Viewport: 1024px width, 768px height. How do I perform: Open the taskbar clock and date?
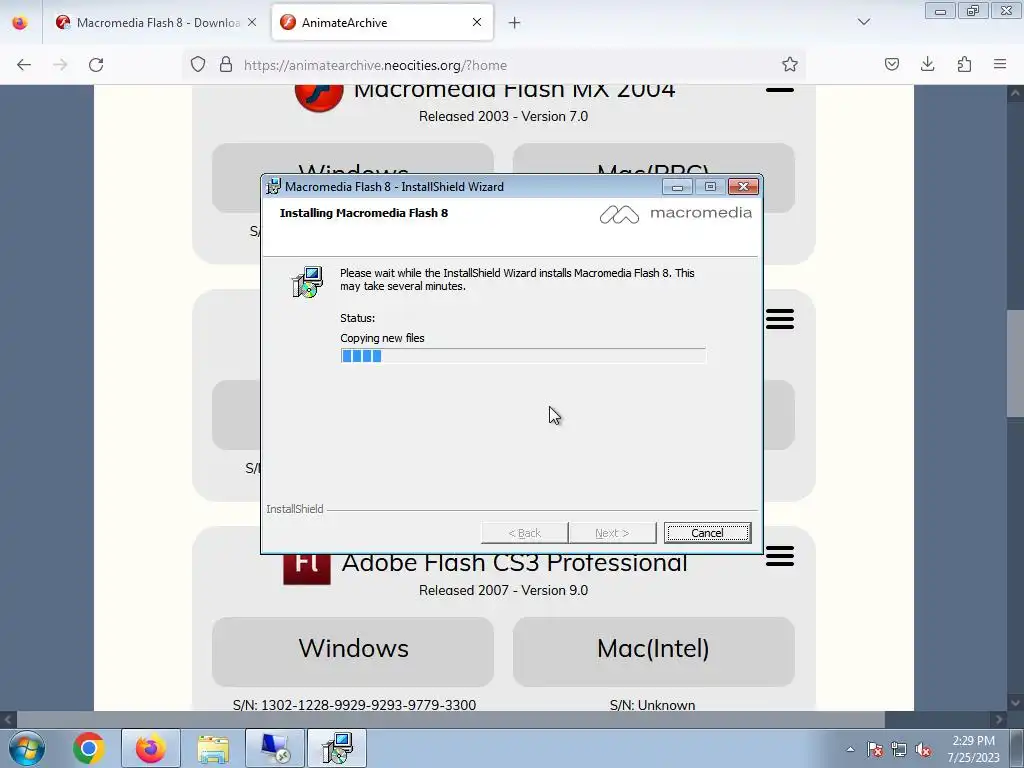[973, 748]
